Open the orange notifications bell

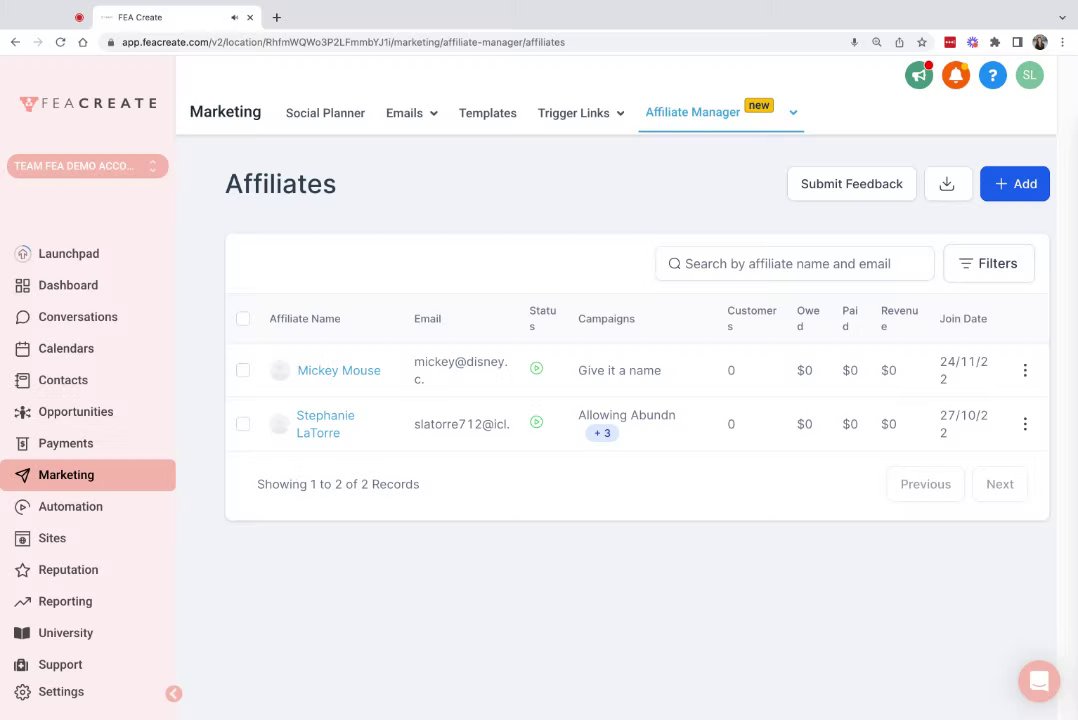click(x=955, y=75)
